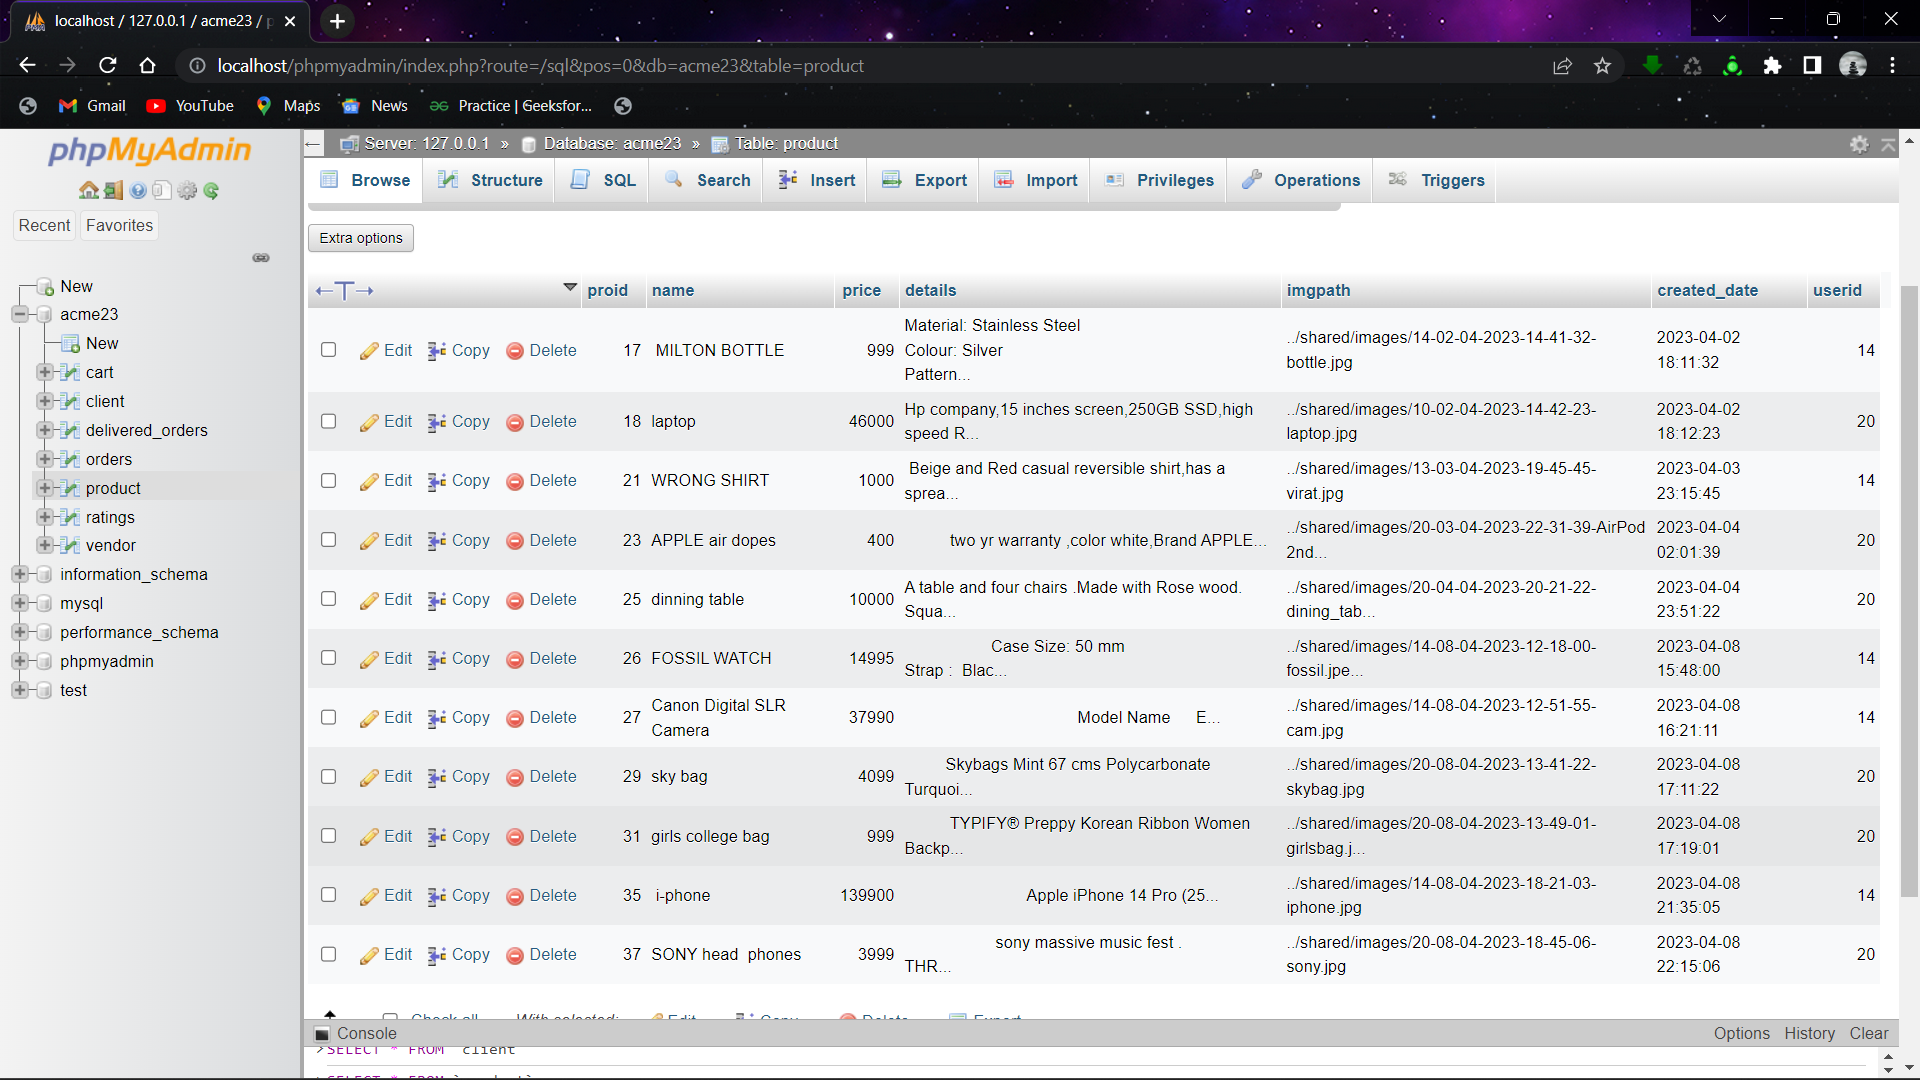Click the Extra options button

tap(360, 238)
